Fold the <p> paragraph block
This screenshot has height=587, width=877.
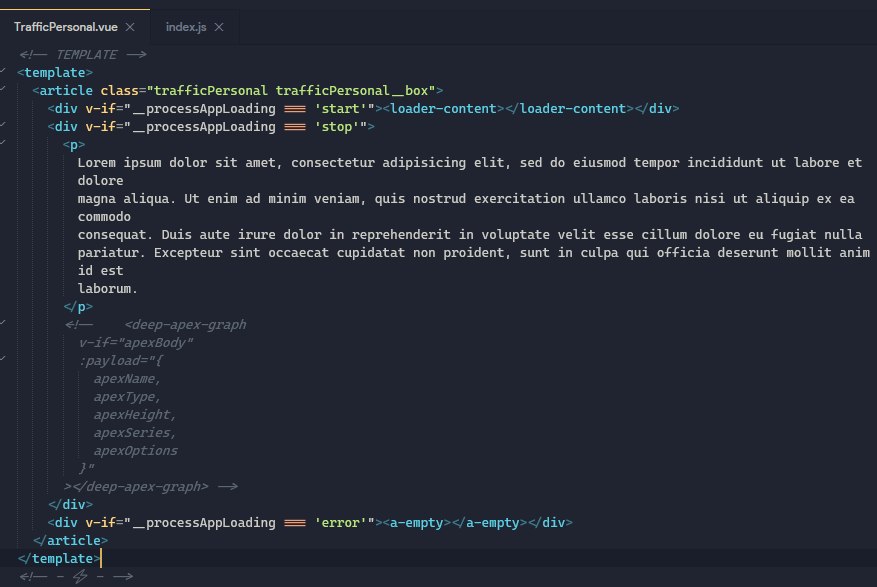click(x=3, y=143)
